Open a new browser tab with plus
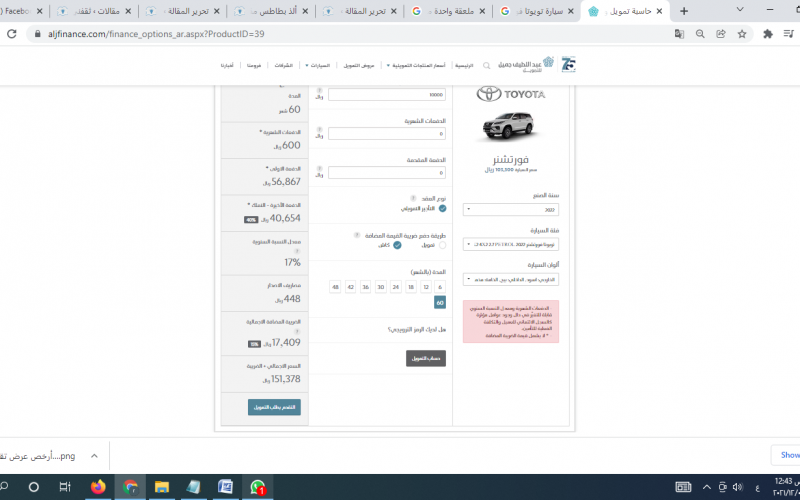 [684, 11]
